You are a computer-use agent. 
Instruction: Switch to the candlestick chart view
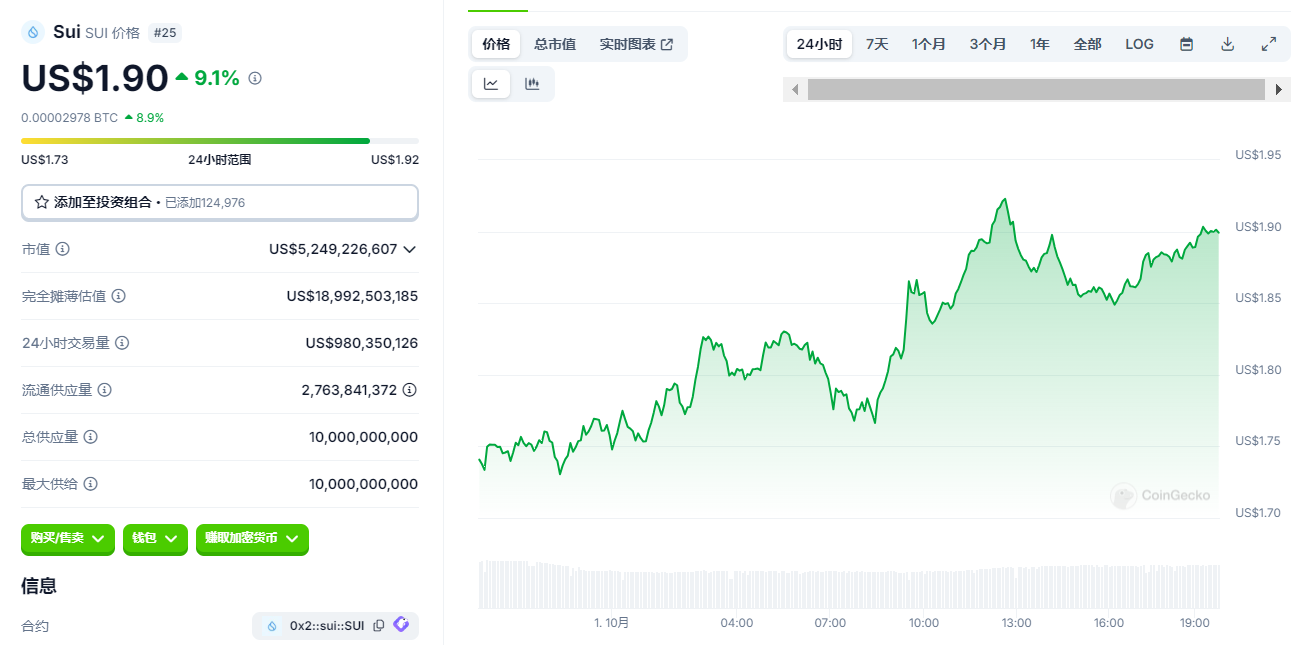[533, 84]
